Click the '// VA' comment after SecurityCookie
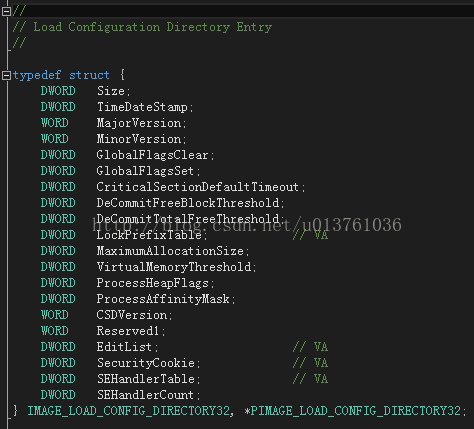 point(310,363)
